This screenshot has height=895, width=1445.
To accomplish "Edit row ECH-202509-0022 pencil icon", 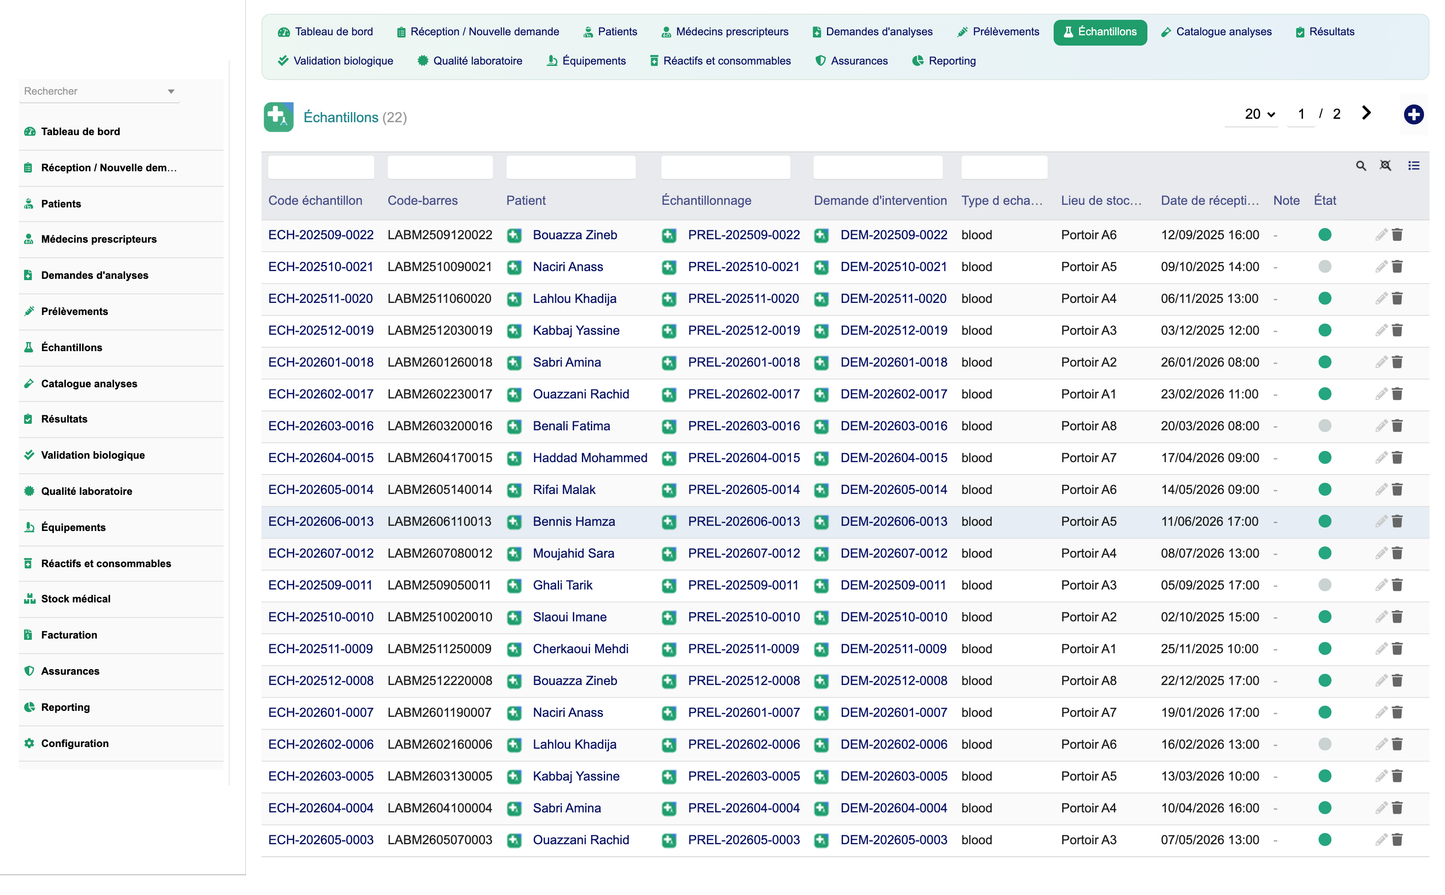I will (1381, 235).
